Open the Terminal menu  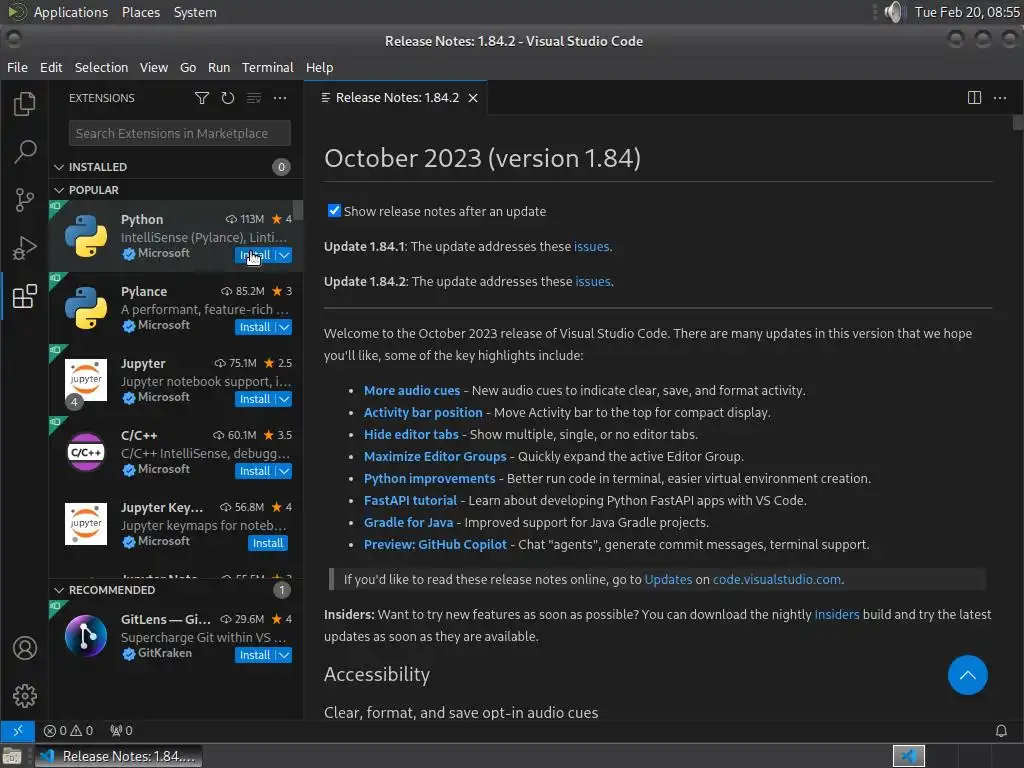click(x=268, y=67)
